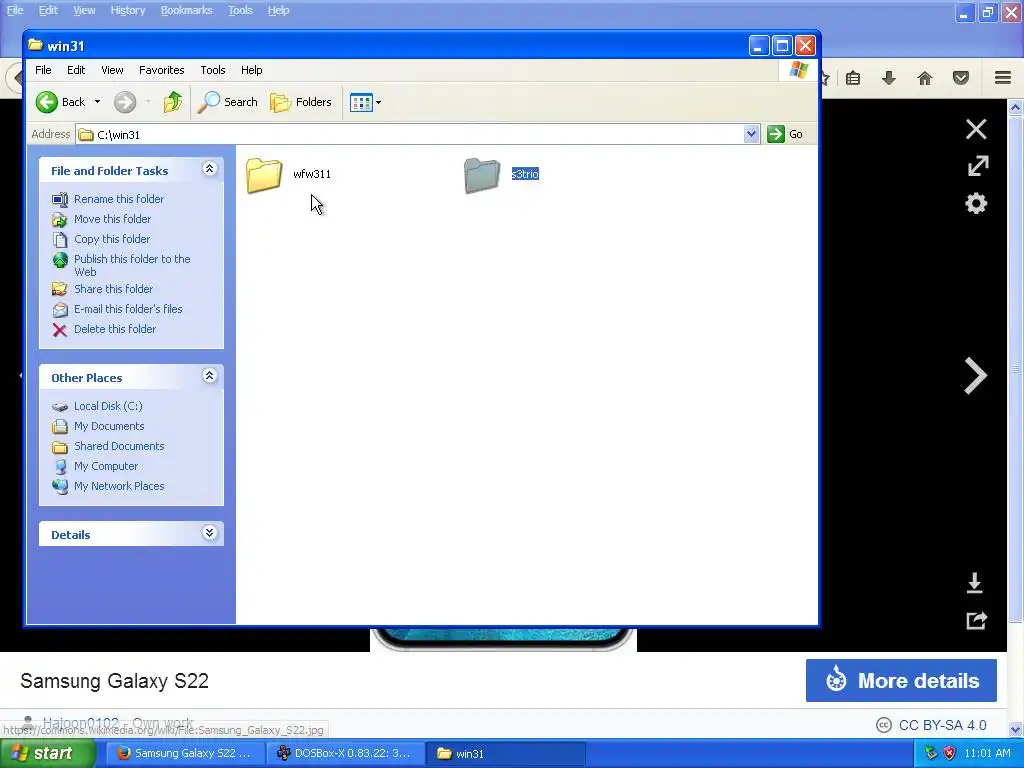The width and height of the screenshot is (1024, 768).
Task: Collapse the Other Places panel
Action: point(209,376)
